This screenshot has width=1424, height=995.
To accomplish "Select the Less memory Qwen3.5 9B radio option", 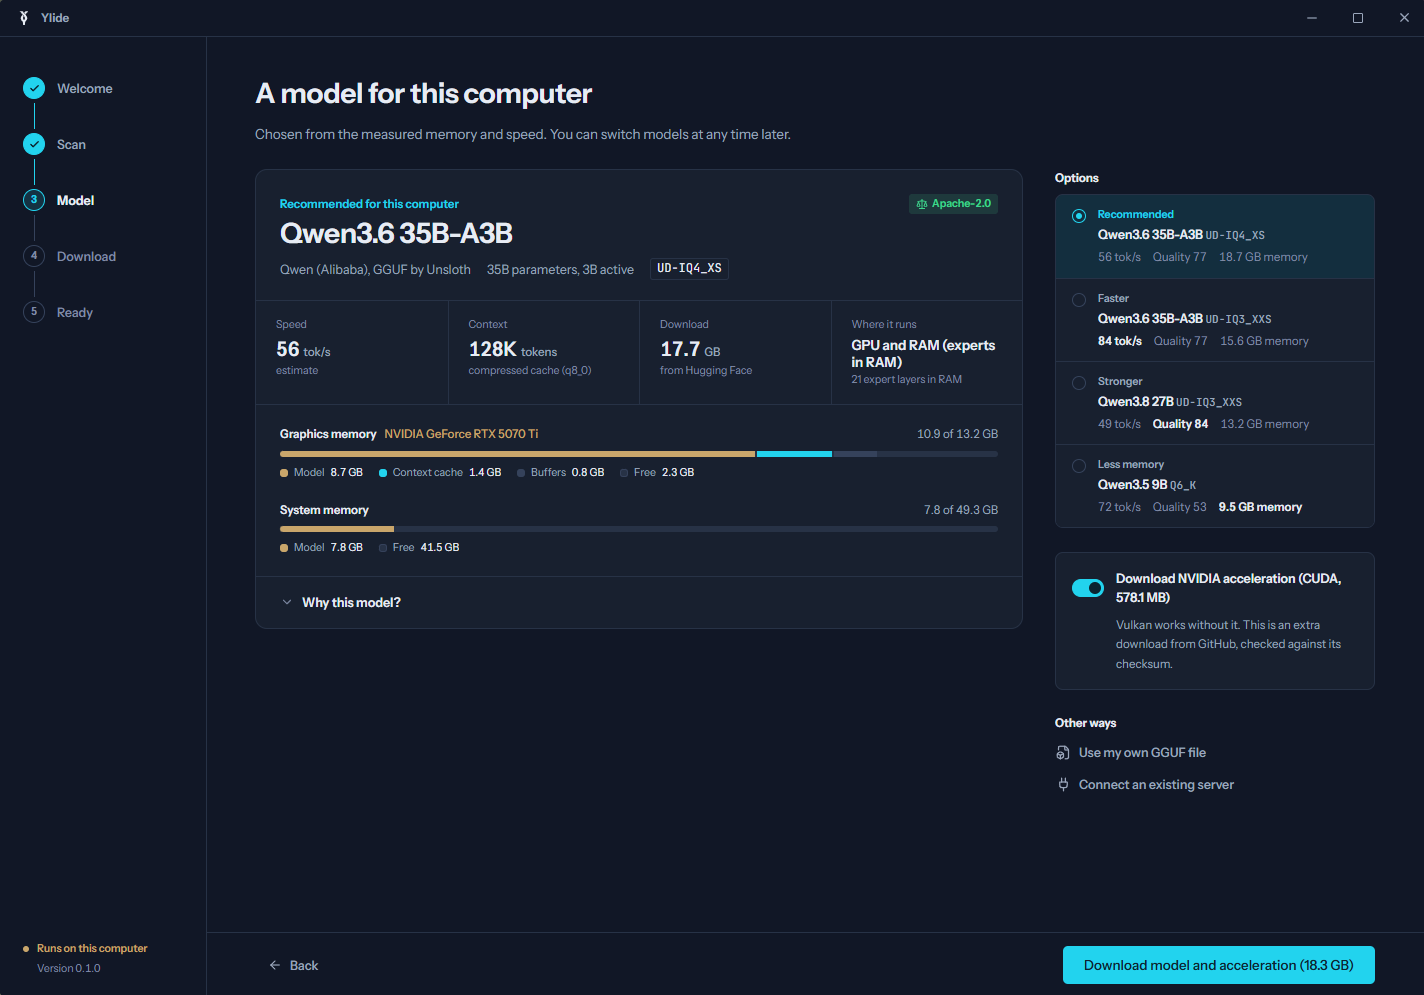I will [x=1079, y=466].
